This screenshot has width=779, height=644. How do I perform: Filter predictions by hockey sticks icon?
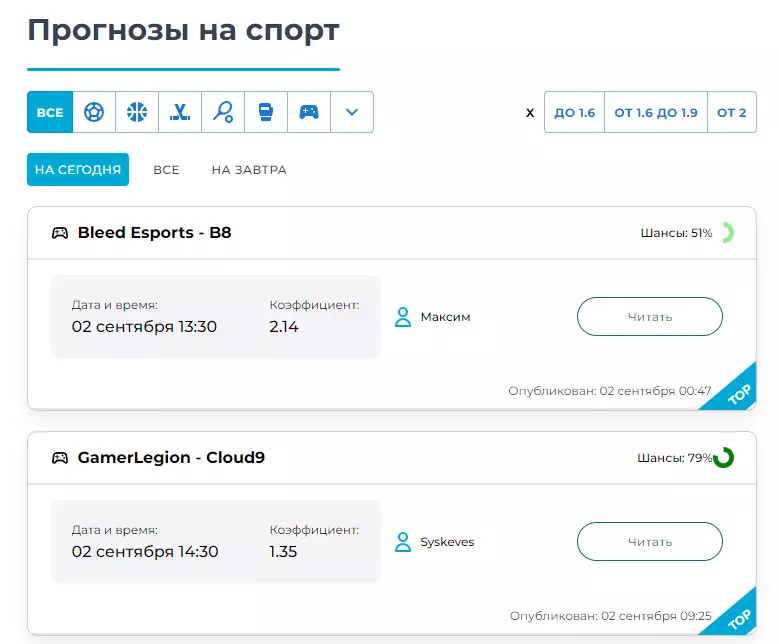click(180, 112)
